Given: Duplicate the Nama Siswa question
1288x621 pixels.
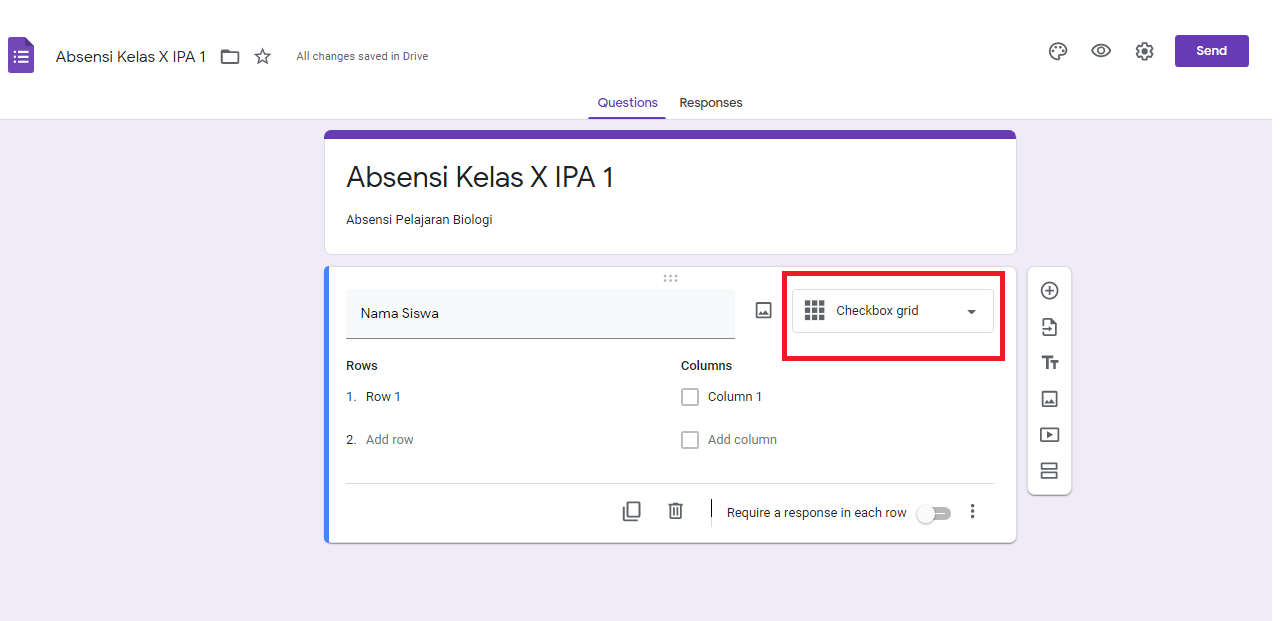Looking at the screenshot, I should (631, 511).
